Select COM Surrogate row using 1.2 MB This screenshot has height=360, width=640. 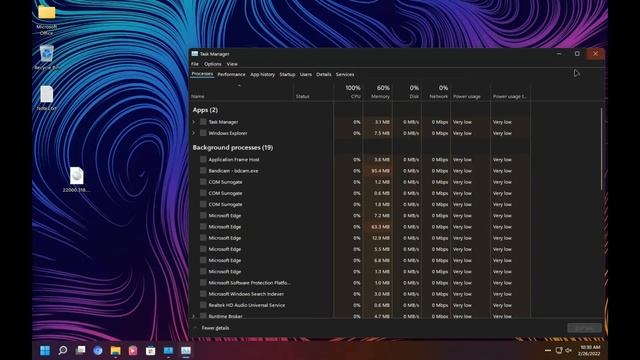click(361, 182)
